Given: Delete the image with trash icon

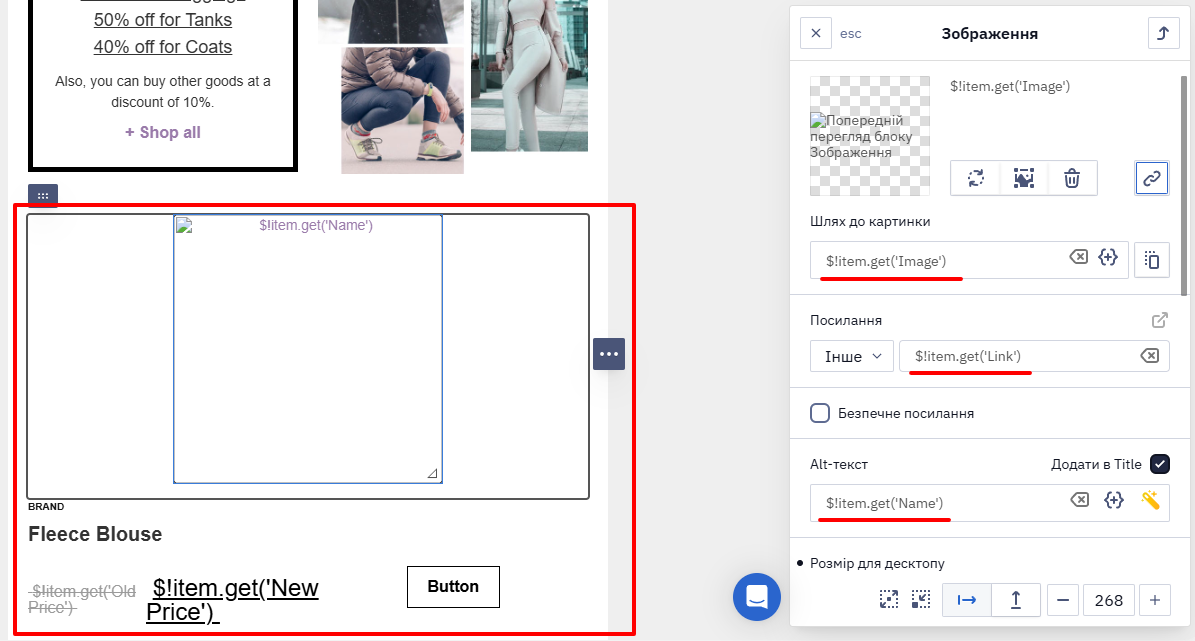Looking at the screenshot, I should point(1072,178).
